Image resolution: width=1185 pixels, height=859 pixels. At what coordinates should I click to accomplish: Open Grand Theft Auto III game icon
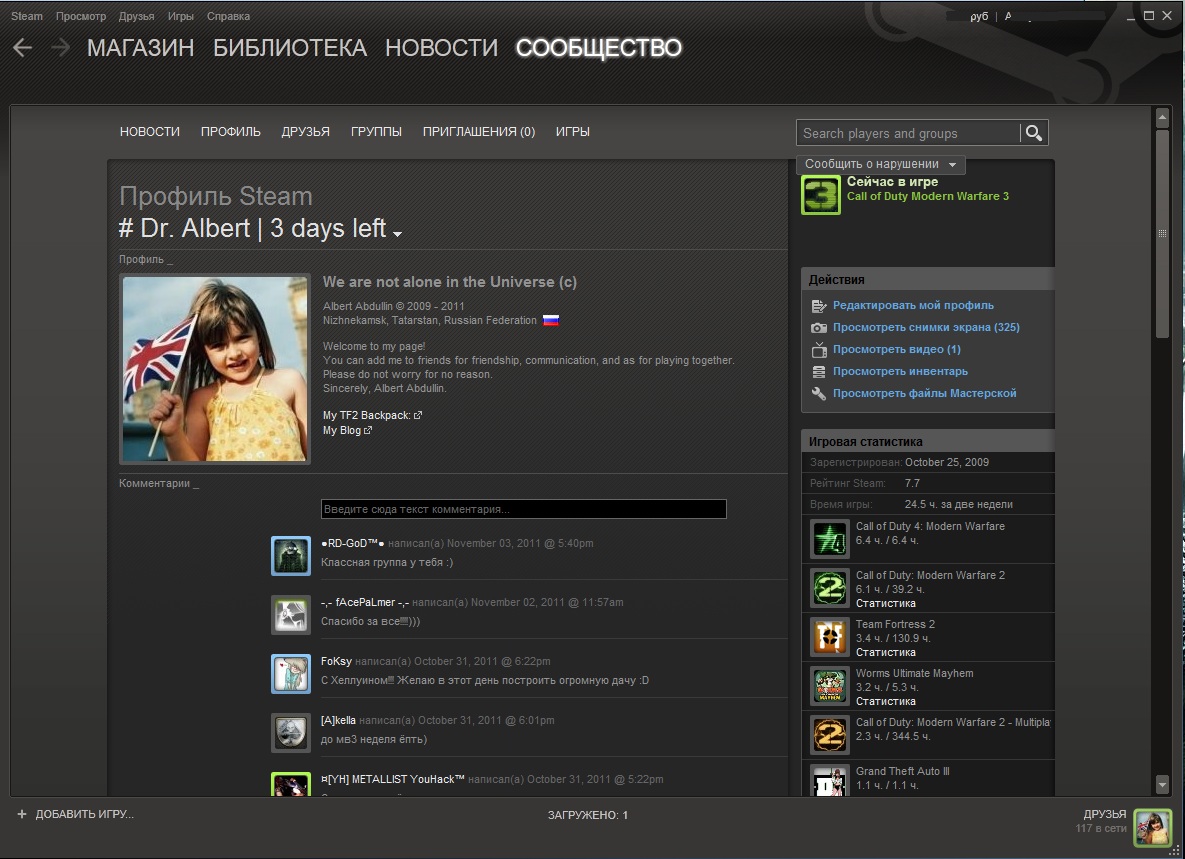point(829,780)
